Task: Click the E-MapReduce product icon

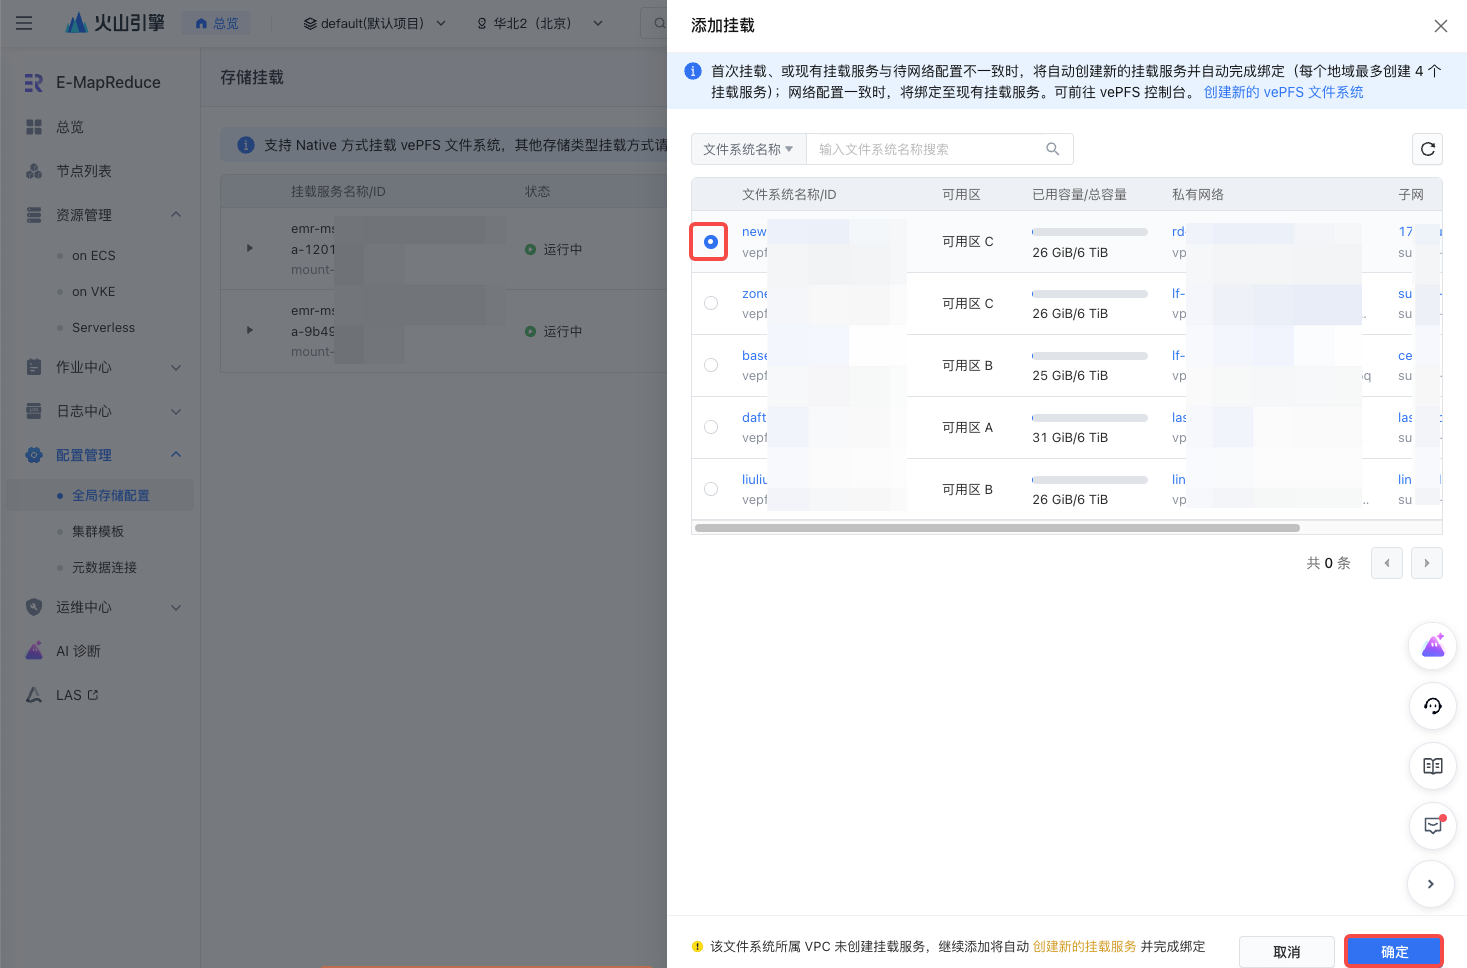Action: 34,82
